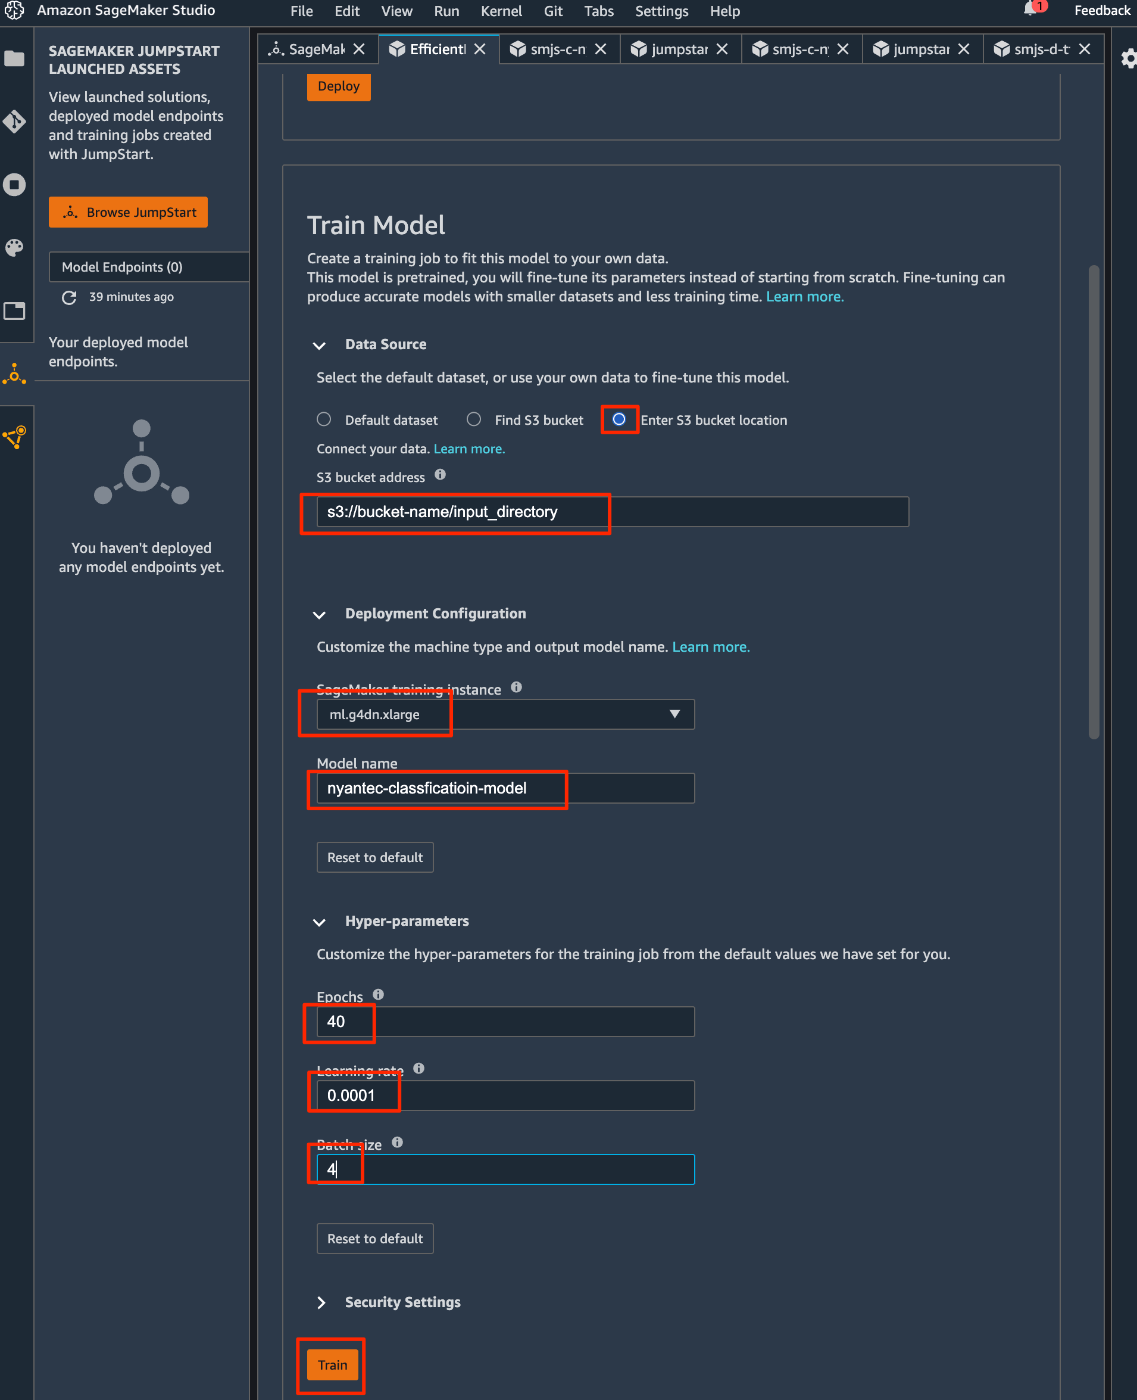Collapse the Deployment Configuration section
The image size is (1137, 1400).
320,615
